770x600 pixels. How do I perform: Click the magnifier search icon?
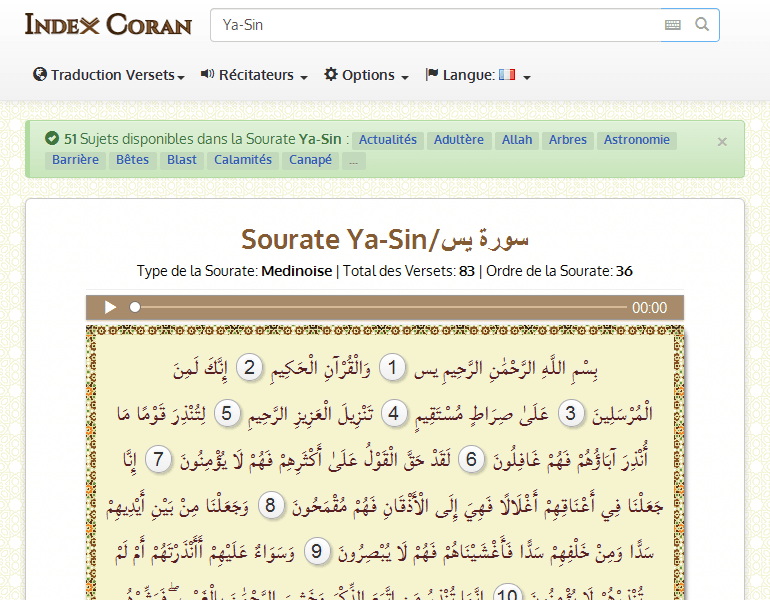[x=702, y=25]
